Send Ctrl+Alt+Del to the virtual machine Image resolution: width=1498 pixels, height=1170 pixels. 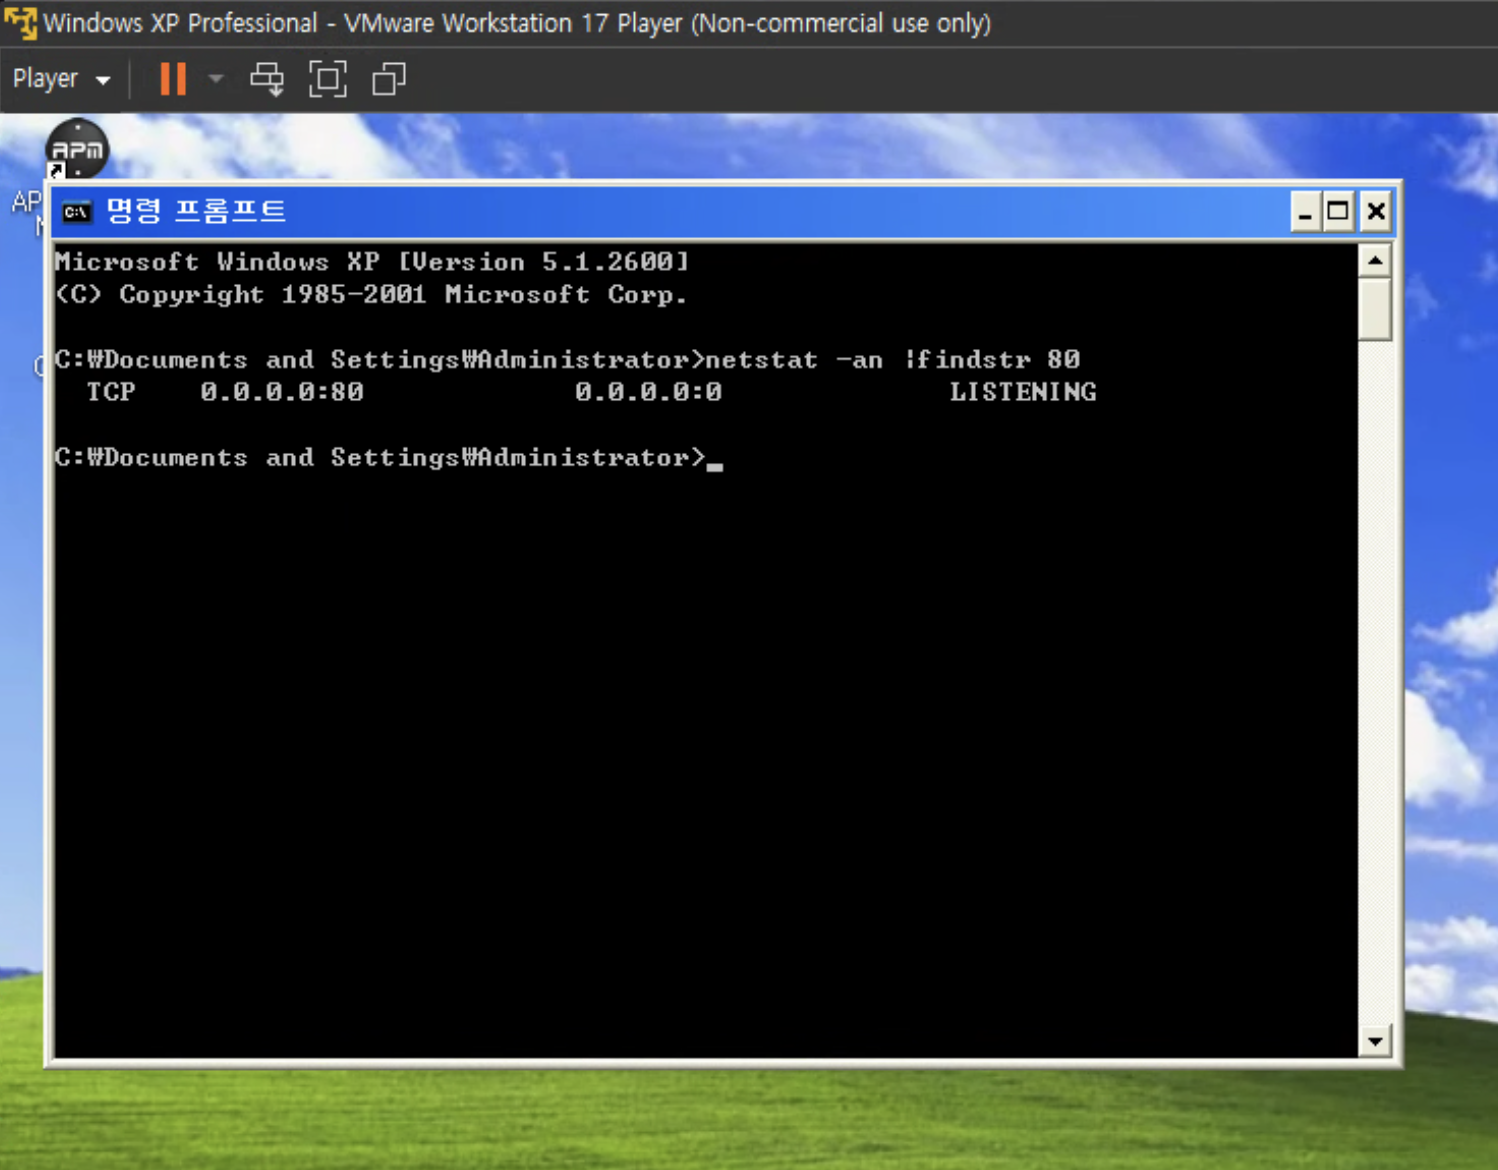coord(267,79)
